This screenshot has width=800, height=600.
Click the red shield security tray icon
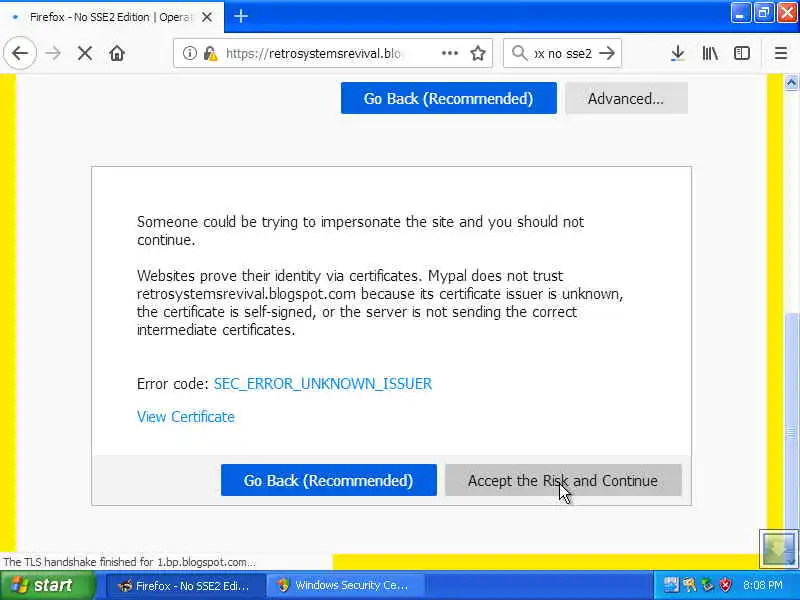point(725,585)
